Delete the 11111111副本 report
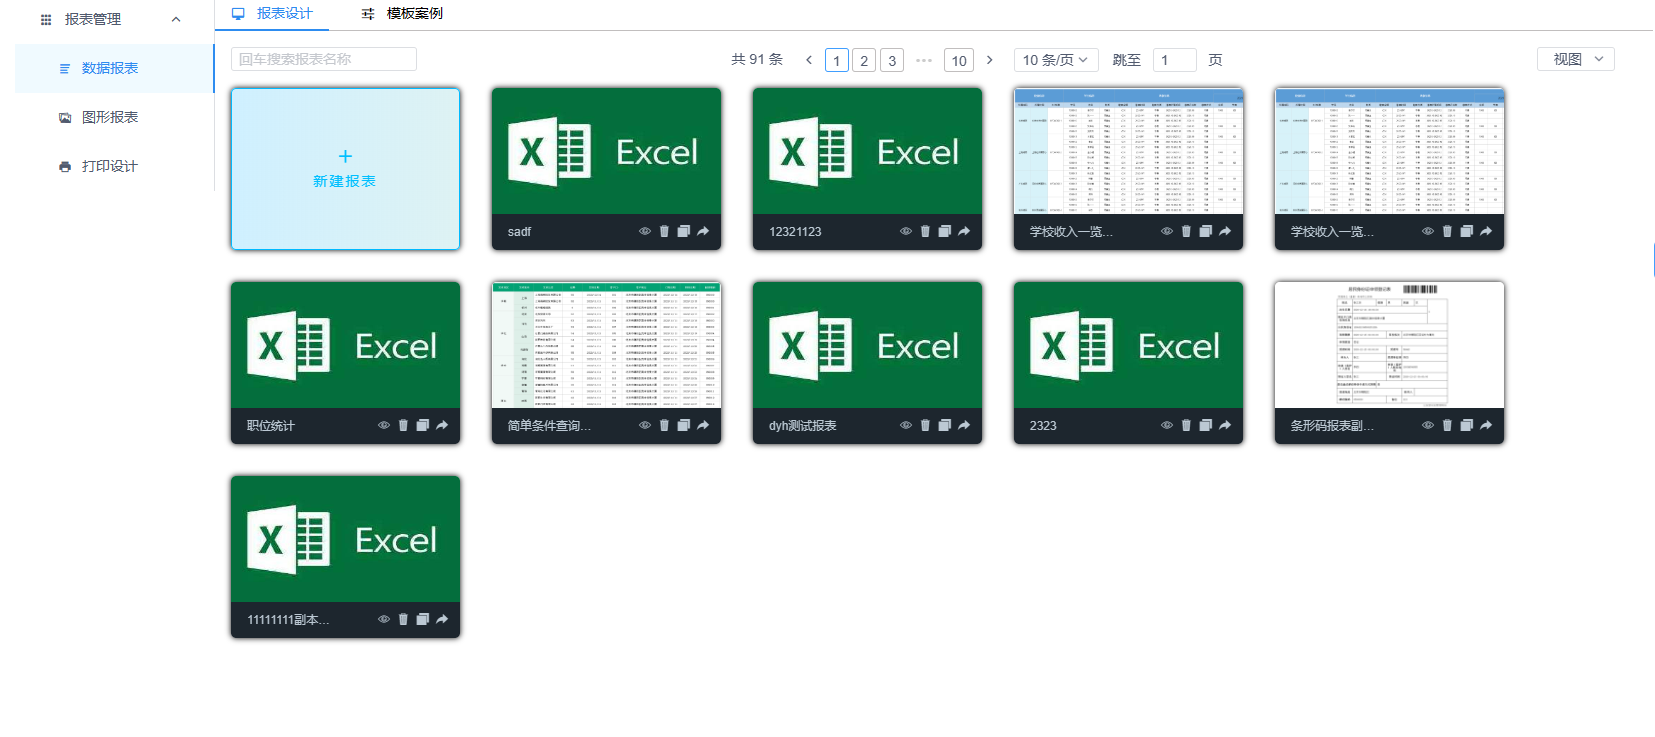 coord(403,619)
